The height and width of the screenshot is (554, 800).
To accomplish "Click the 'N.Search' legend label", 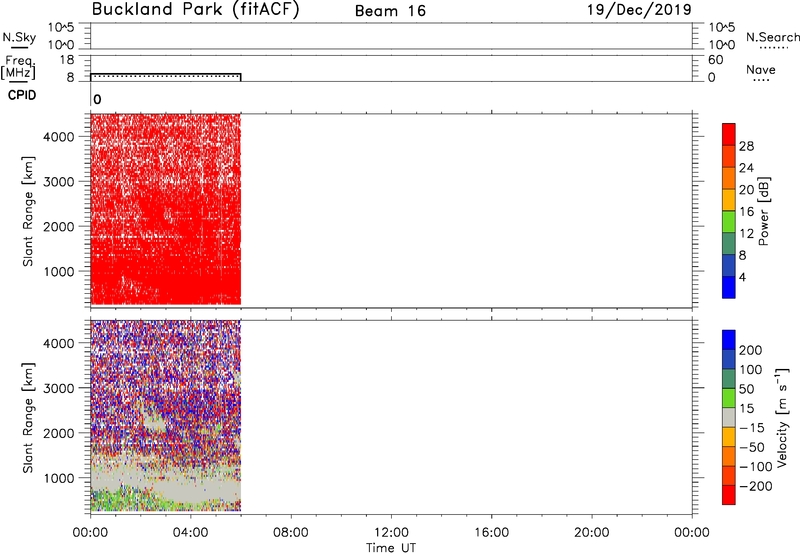I will click(x=772, y=37).
